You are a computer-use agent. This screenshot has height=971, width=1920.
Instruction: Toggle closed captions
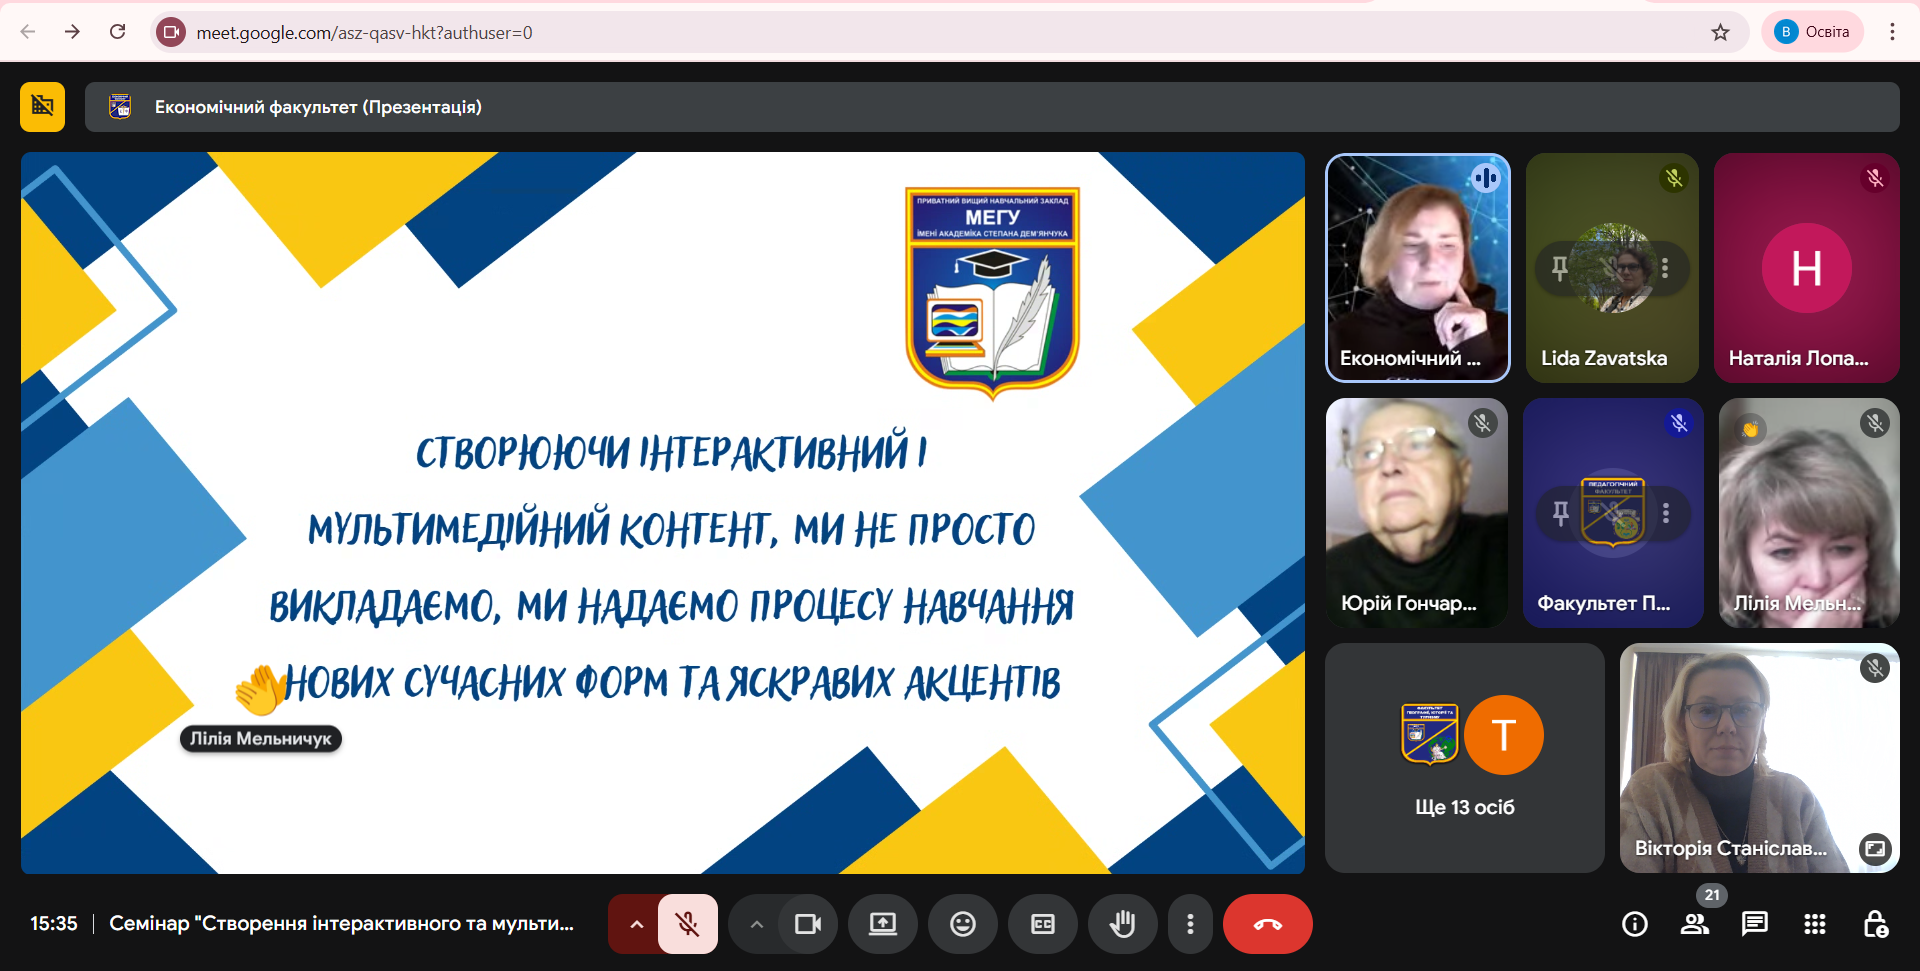click(x=1042, y=924)
